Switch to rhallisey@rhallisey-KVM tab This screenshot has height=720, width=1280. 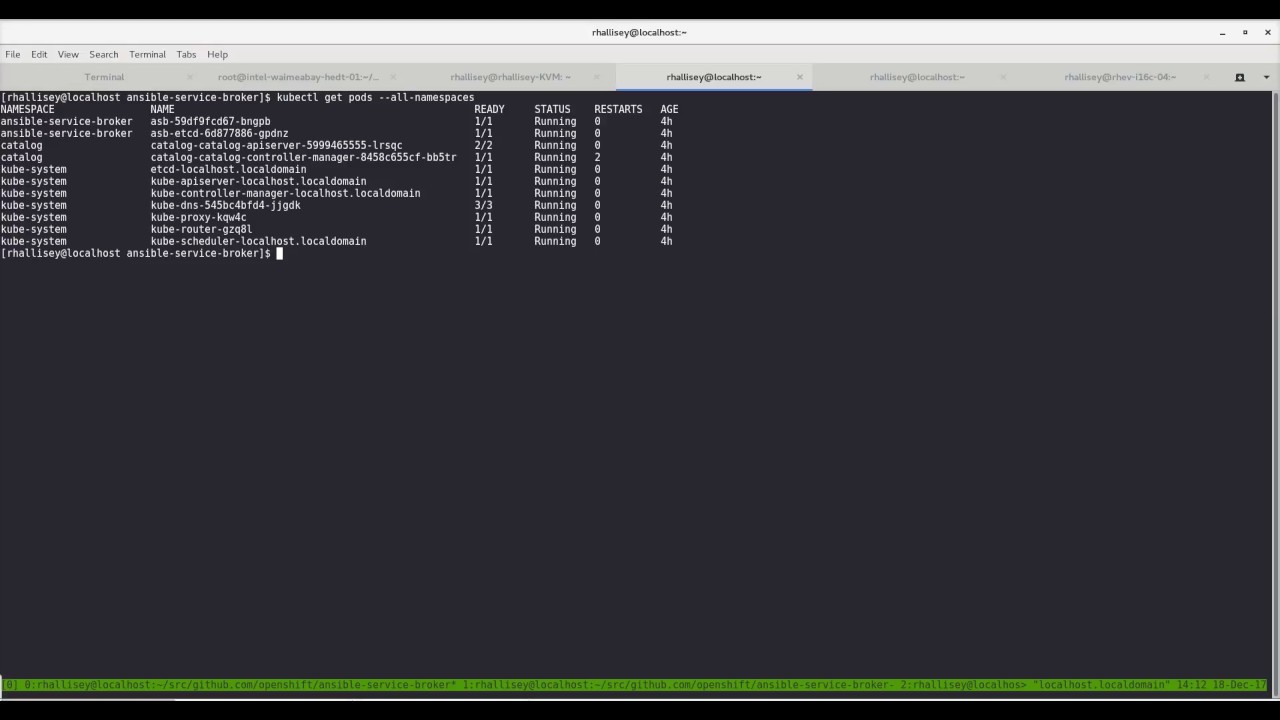pos(510,77)
